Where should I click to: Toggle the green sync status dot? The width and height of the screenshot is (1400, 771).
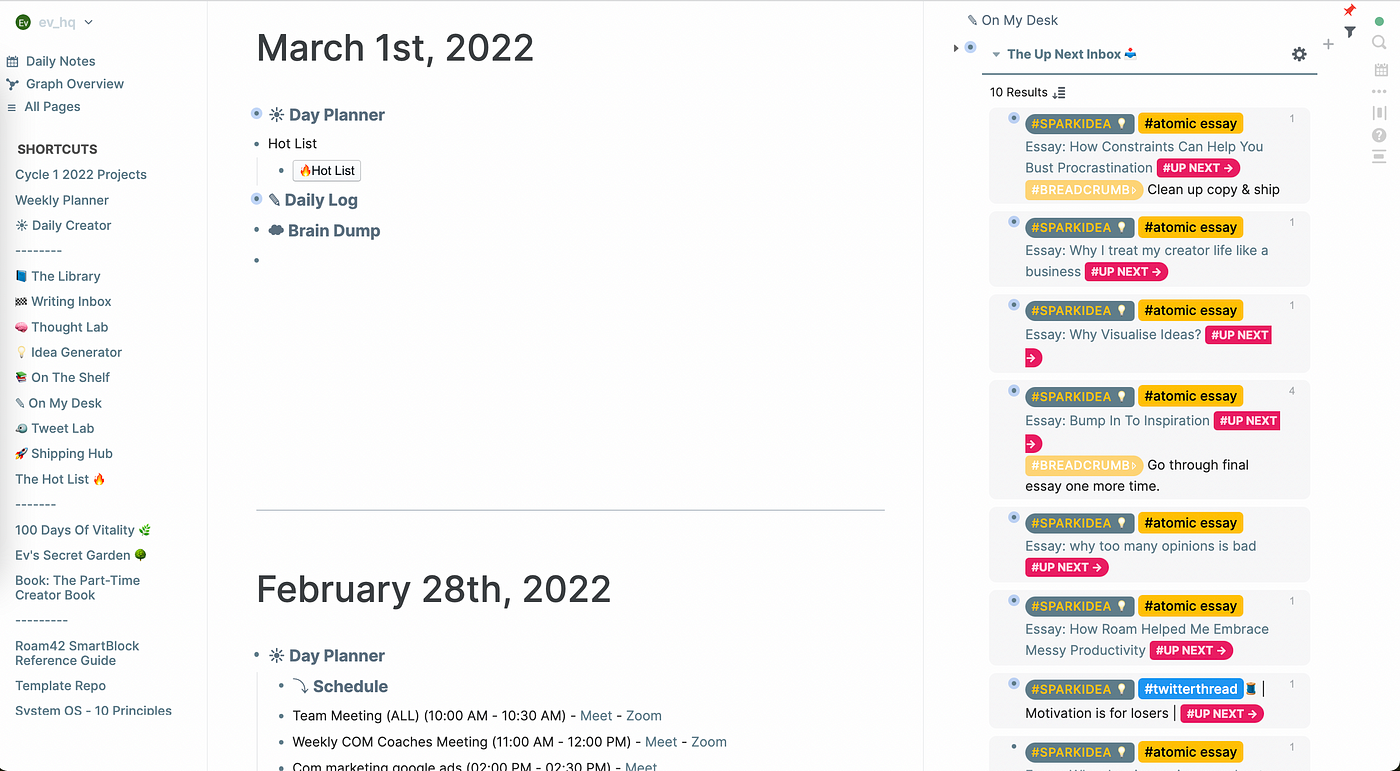tap(1380, 21)
